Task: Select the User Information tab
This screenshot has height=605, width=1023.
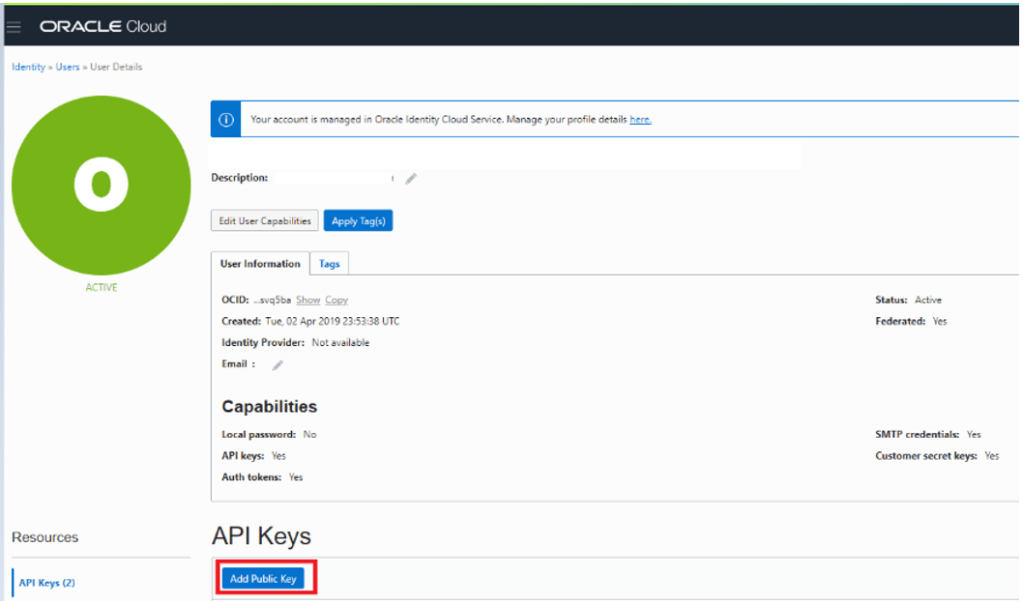Action: (x=260, y=264)
